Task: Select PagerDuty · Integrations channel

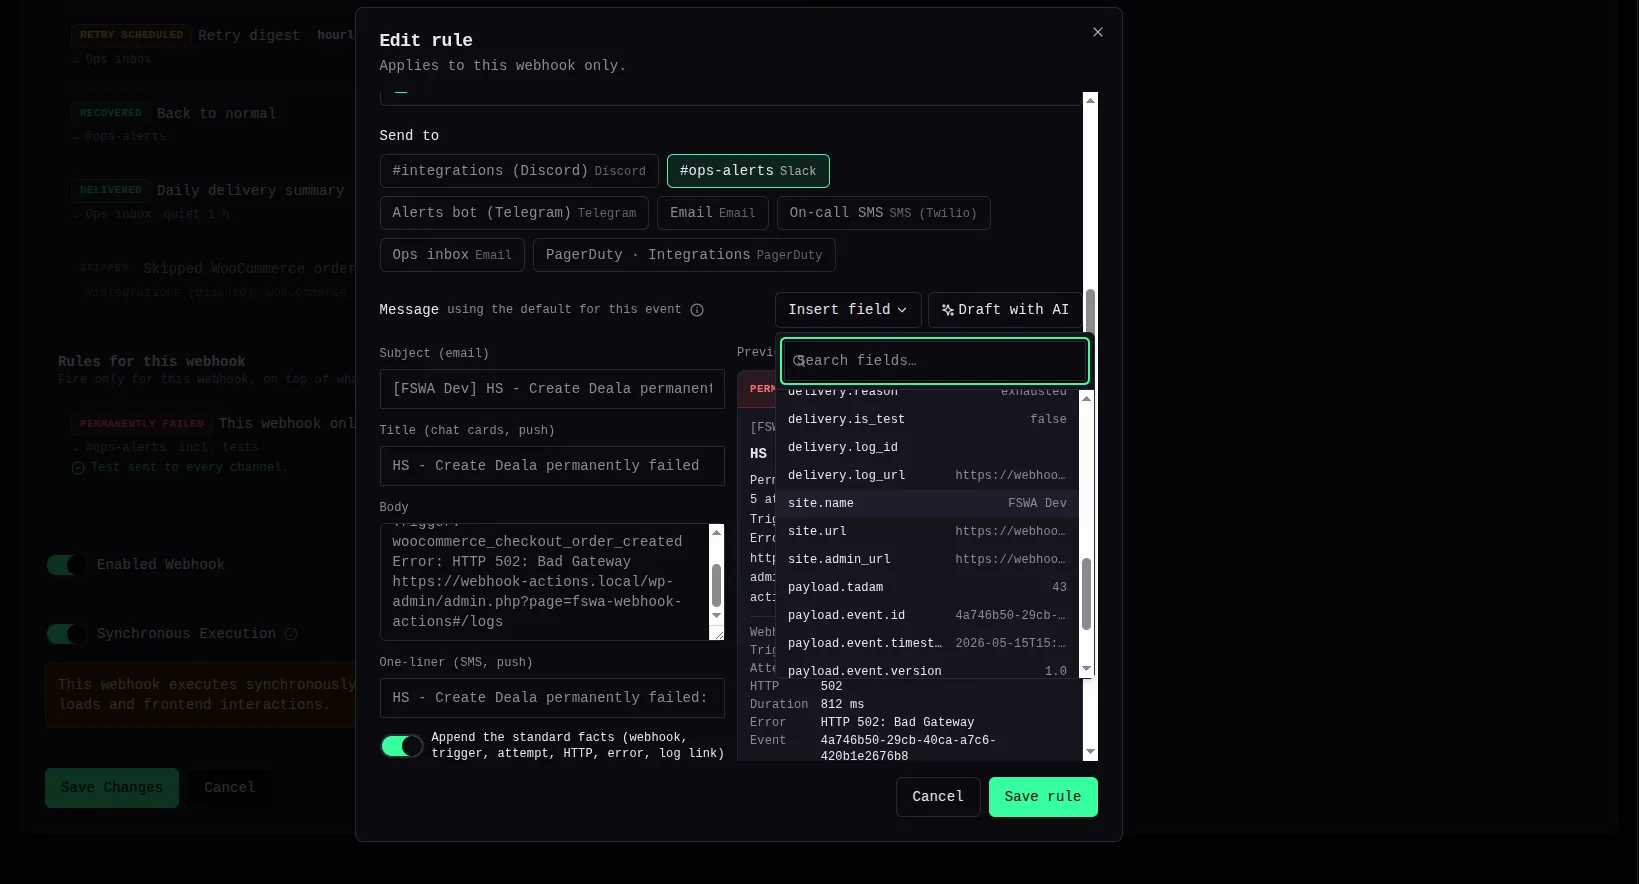Action: [684, 255]
